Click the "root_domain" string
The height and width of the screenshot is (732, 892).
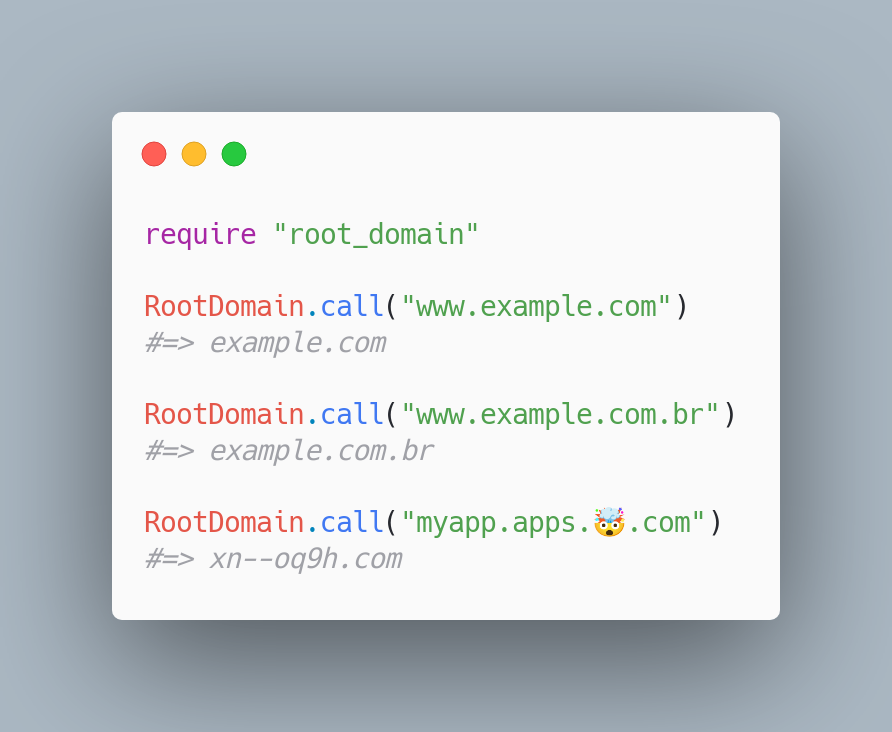376,235
